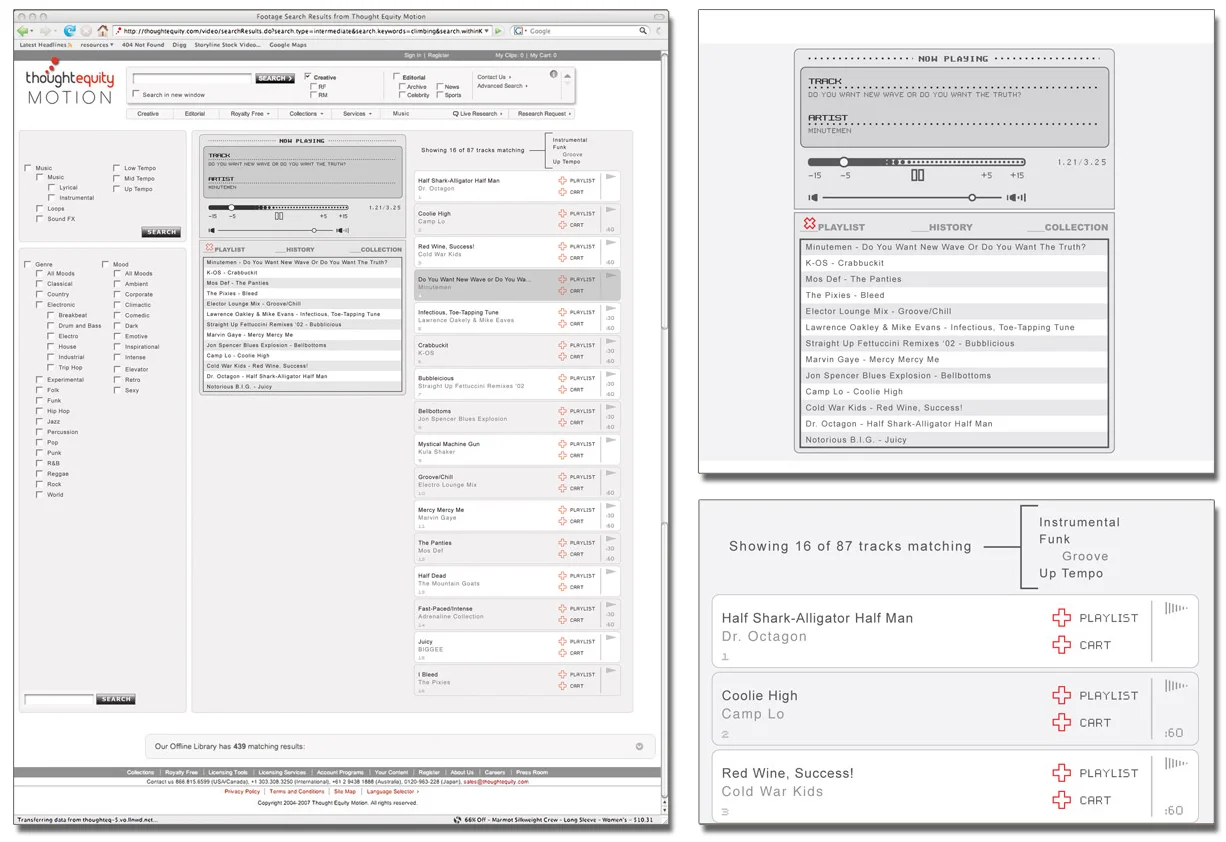Click the play flag icon for Bubbleicious
Viewport: 1226px width, 842px height.
(x=610, y=374)
